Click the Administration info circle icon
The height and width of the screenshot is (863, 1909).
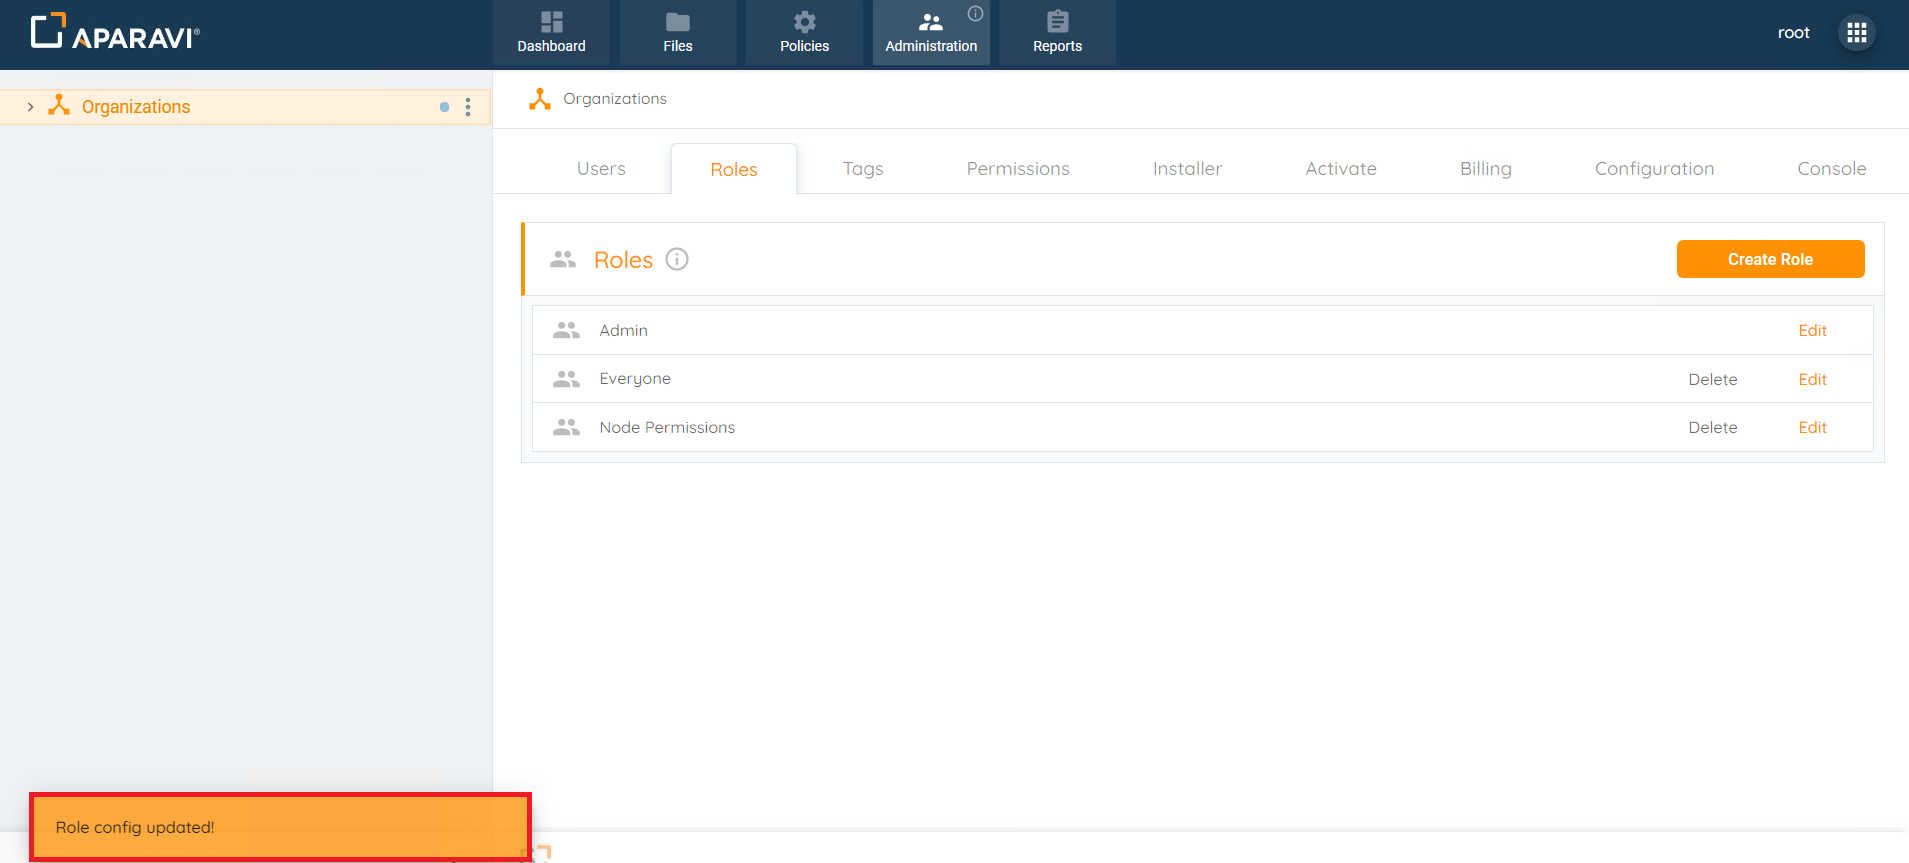pos(975,14)
